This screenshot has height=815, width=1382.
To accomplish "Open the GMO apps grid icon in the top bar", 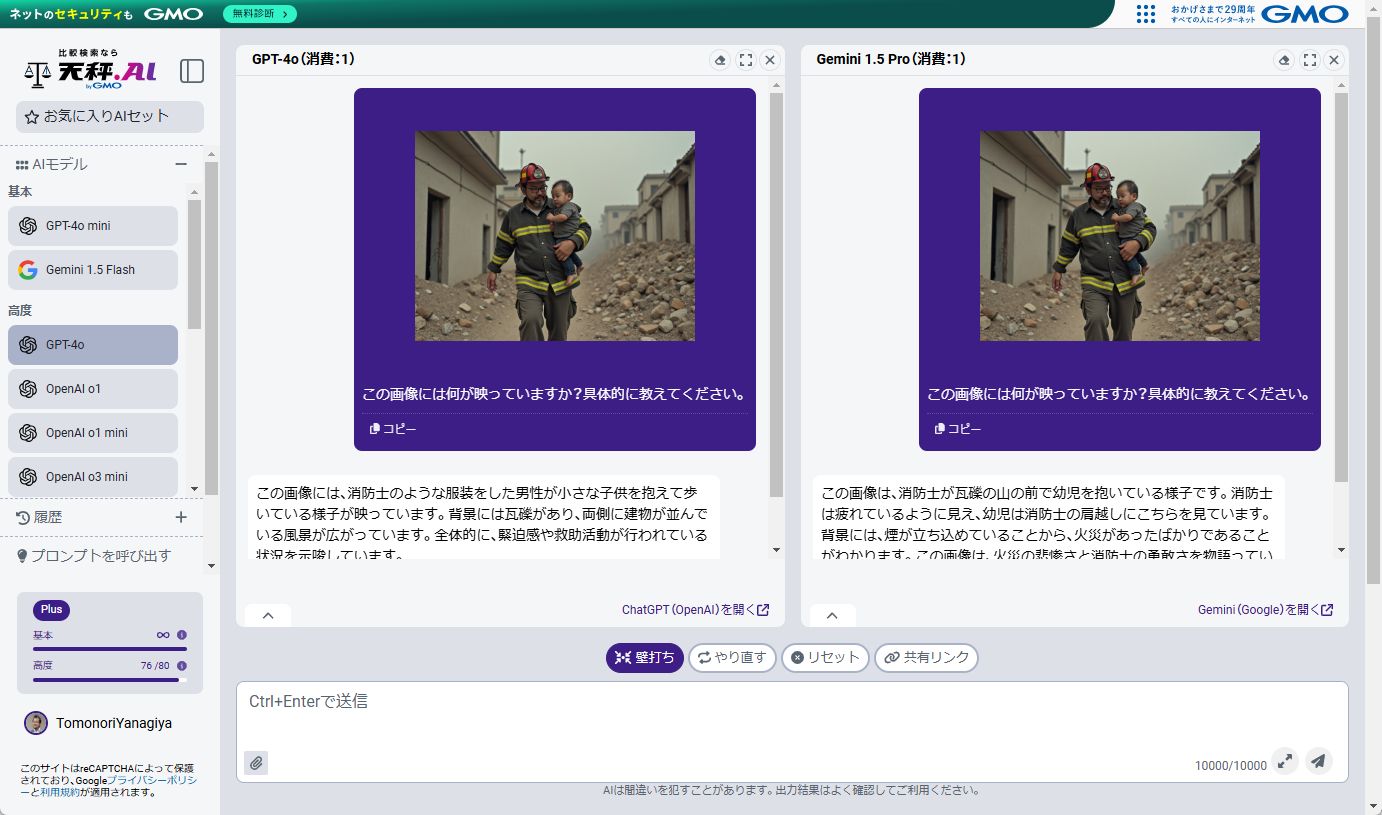I will [1144, 14].
